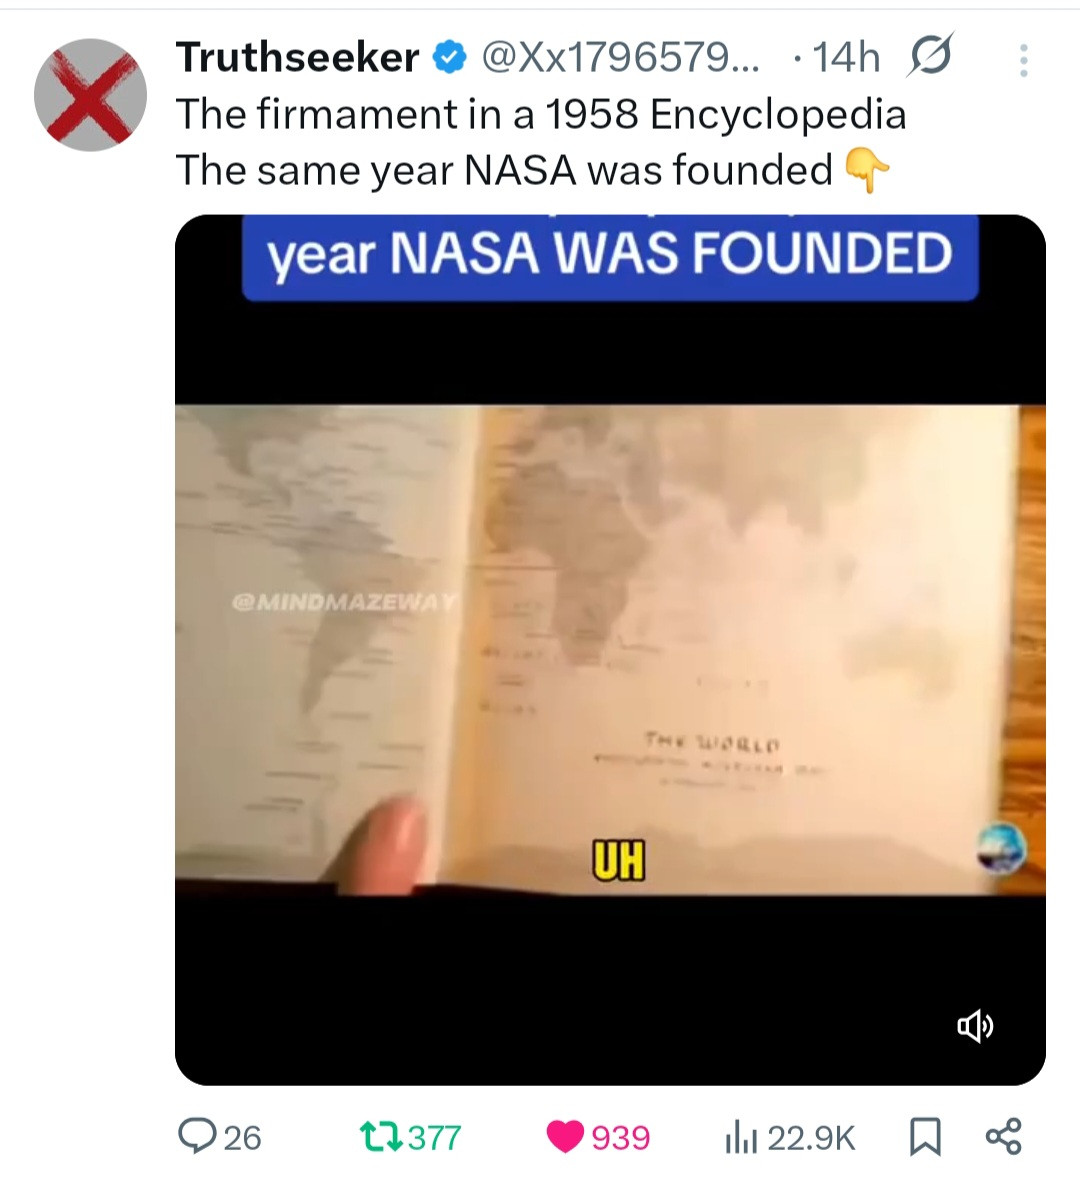This screenshot has width=1080, height=1186.
Task: Open the Truthseeker profile avatar
Action: [90, 95]
